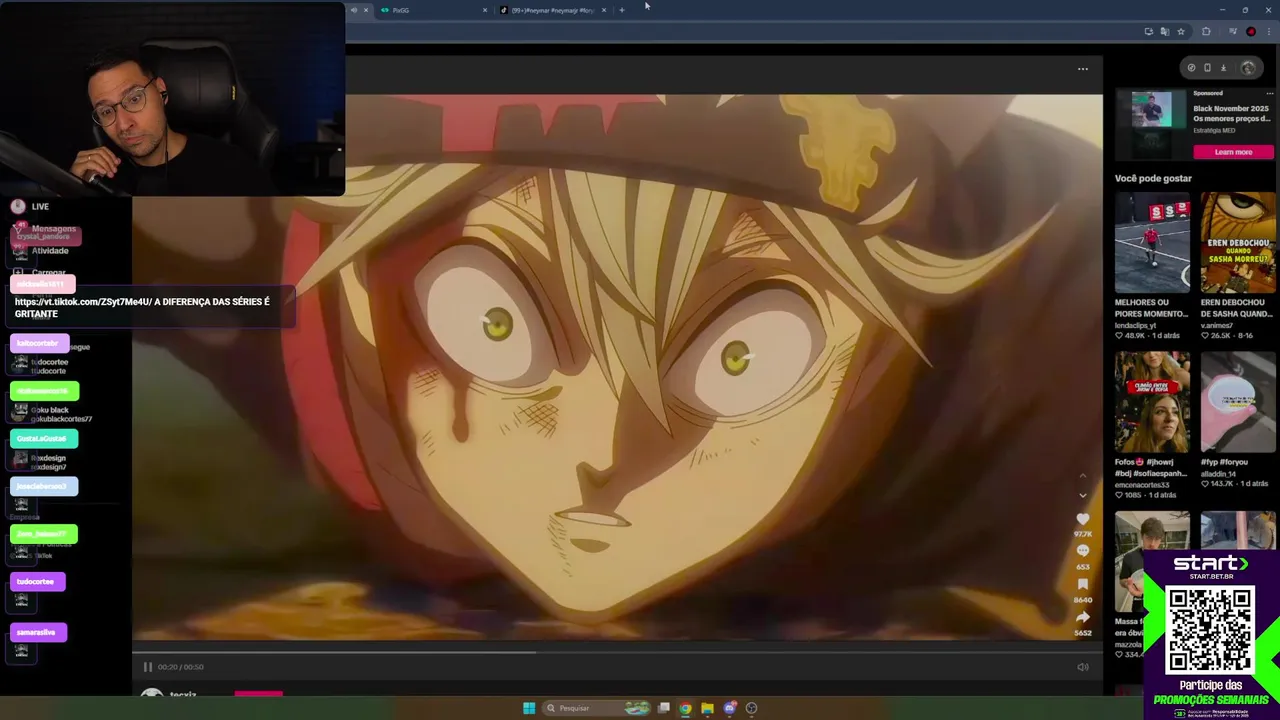Open the tecxiz author avatar

tap(152, 693)
